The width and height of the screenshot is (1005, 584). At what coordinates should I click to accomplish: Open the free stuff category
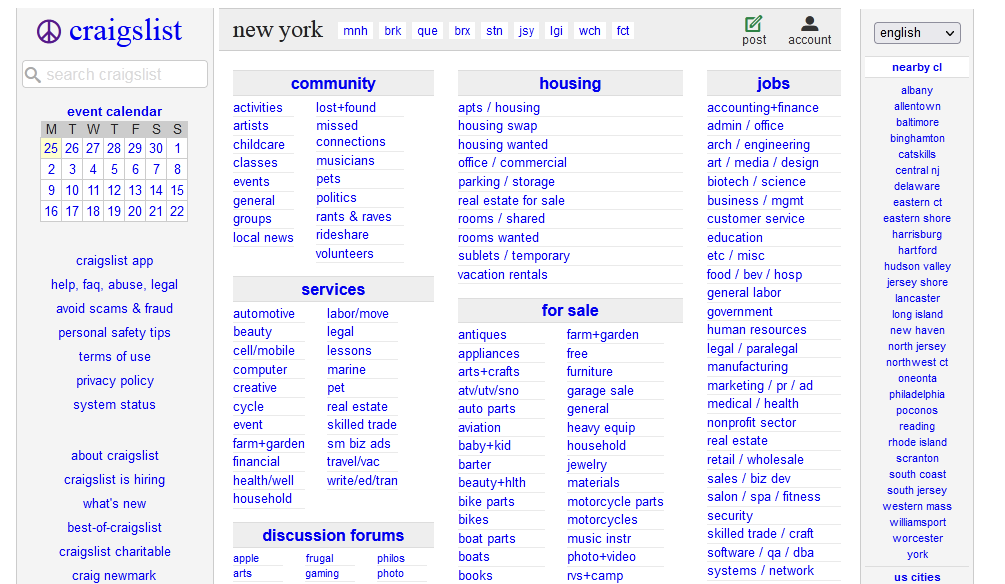pos(577,353)
